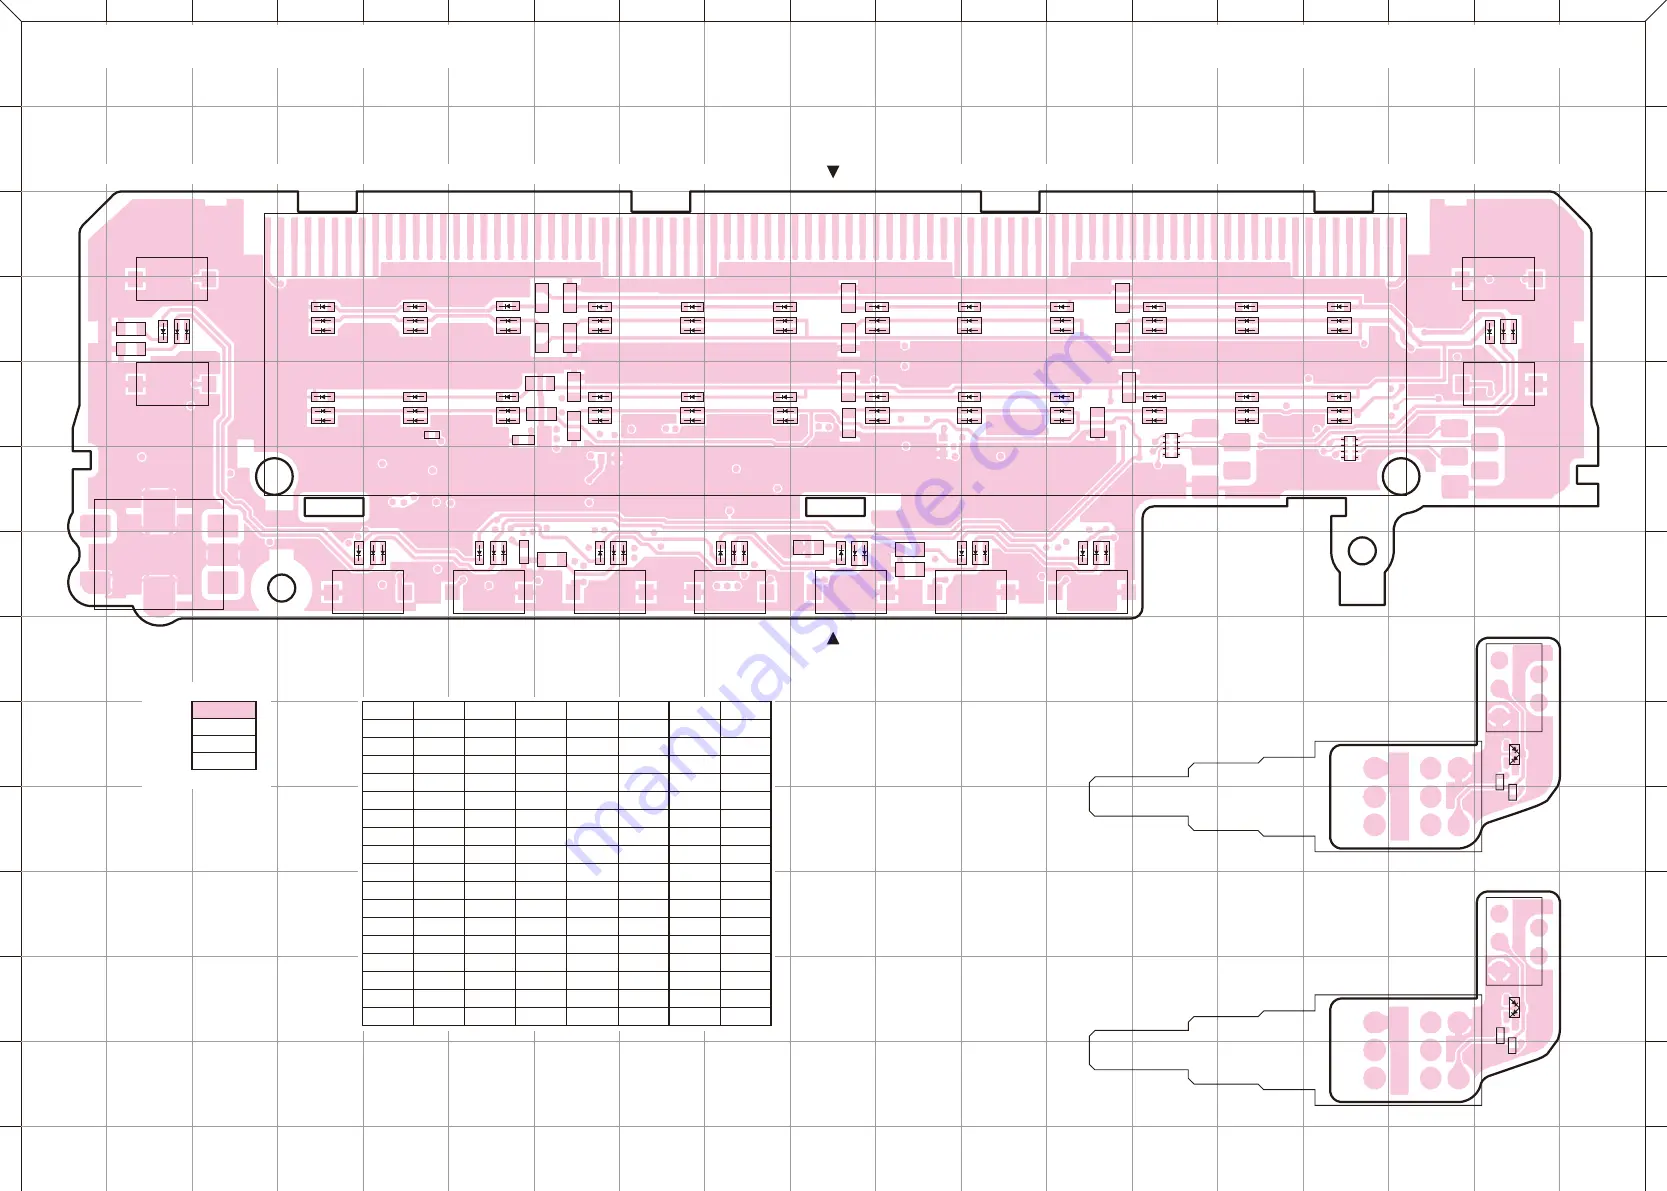Click the lower L-shaped small board drawing
This screenshot has width=1667, height=1191.
click(1444, 998)
